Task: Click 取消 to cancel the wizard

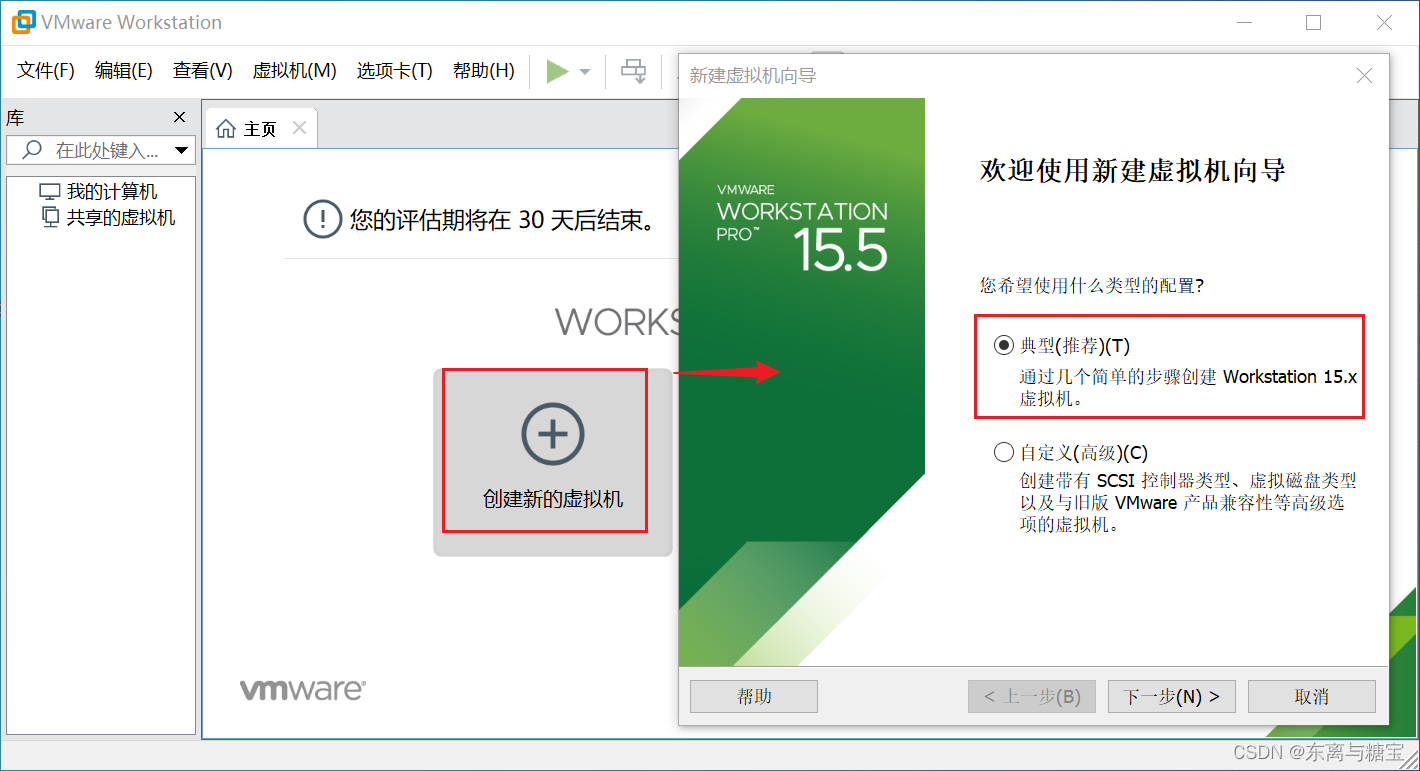Action: pos(1312,696)
